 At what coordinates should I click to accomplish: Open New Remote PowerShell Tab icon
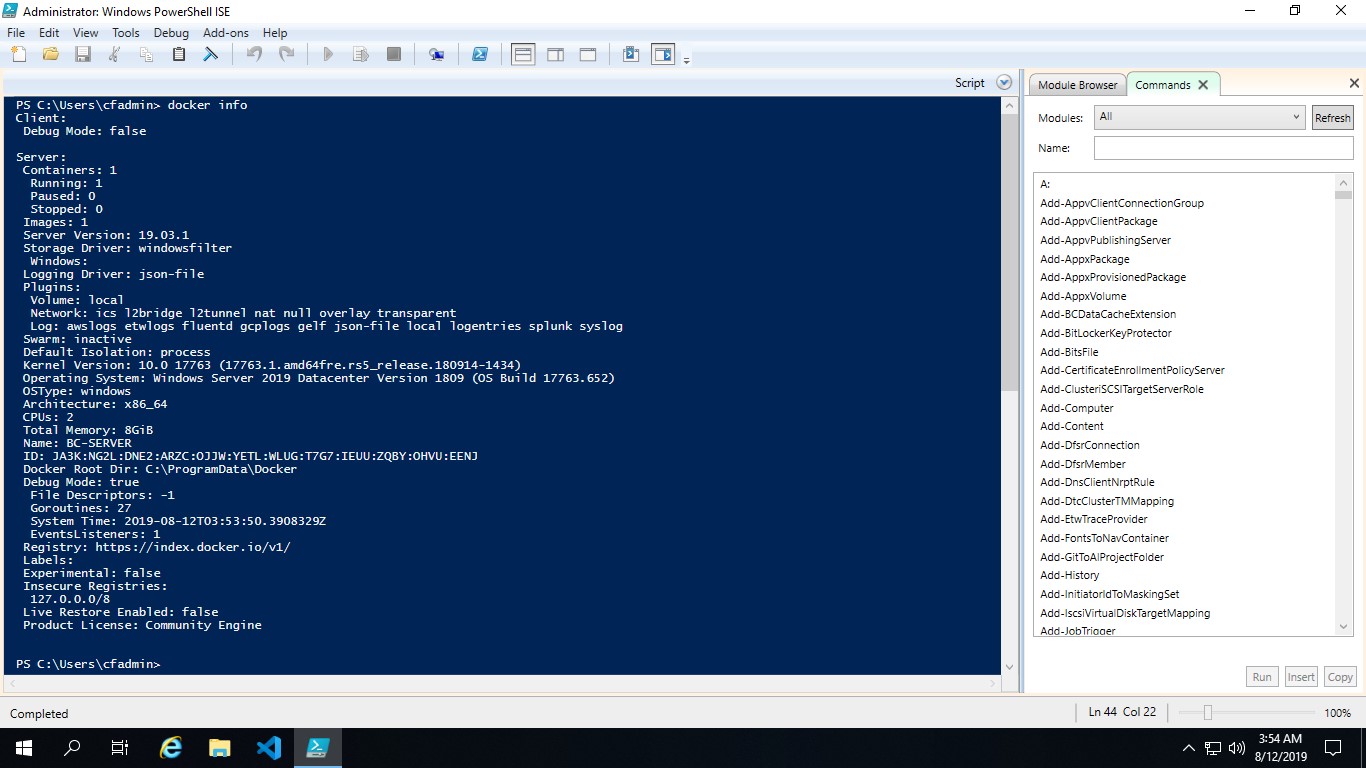[437, 55]
